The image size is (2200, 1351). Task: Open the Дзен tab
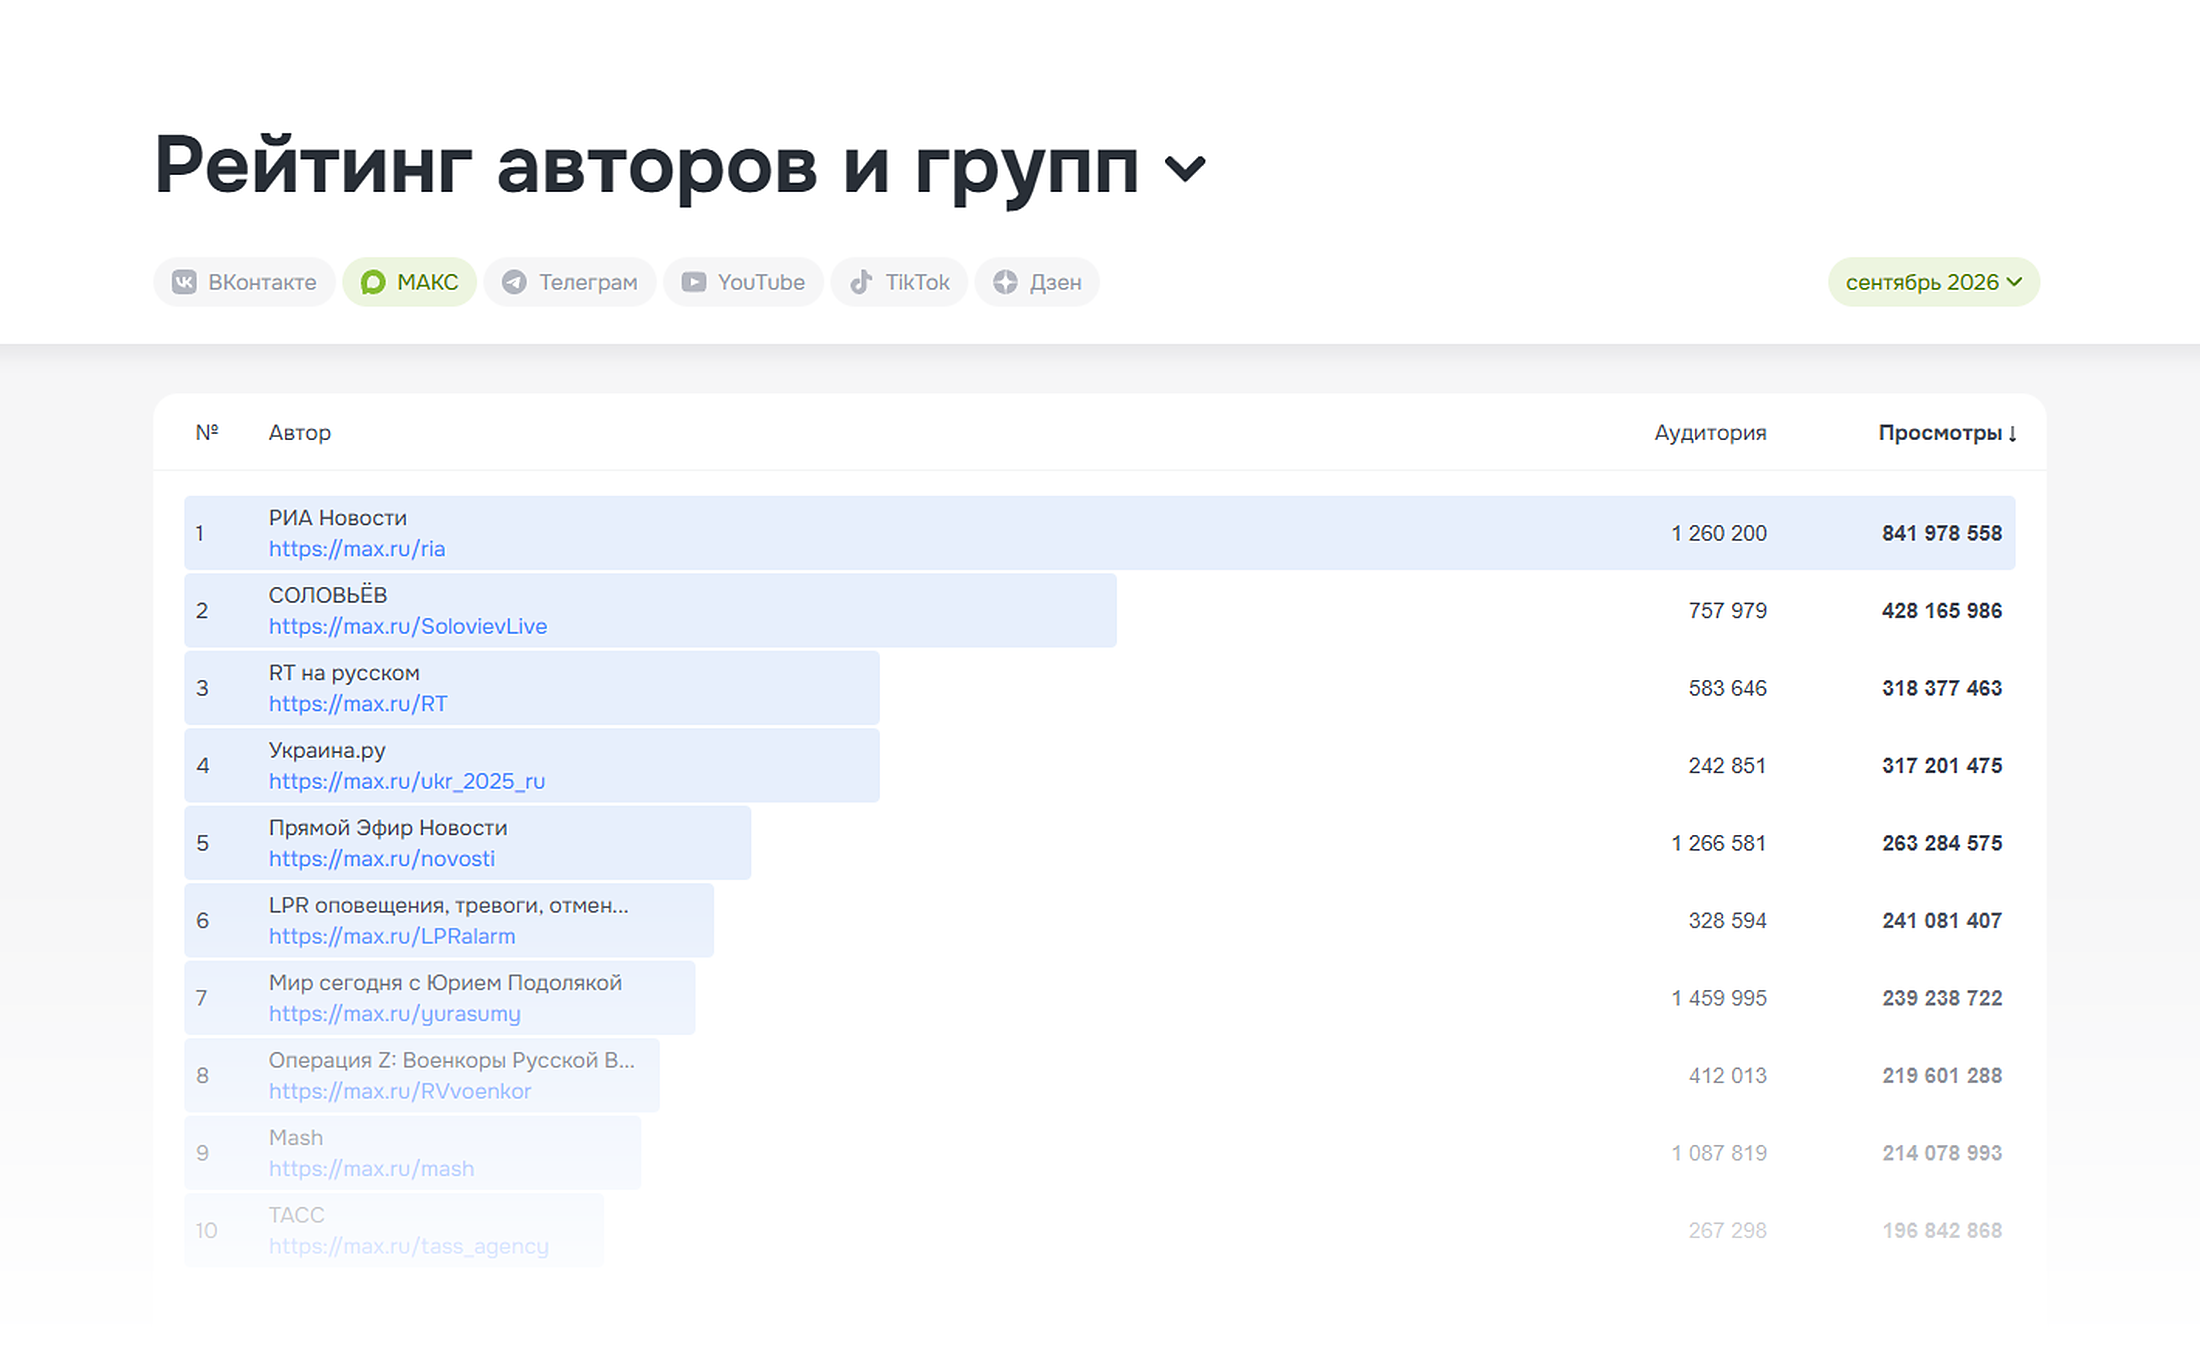point(1037,282)
